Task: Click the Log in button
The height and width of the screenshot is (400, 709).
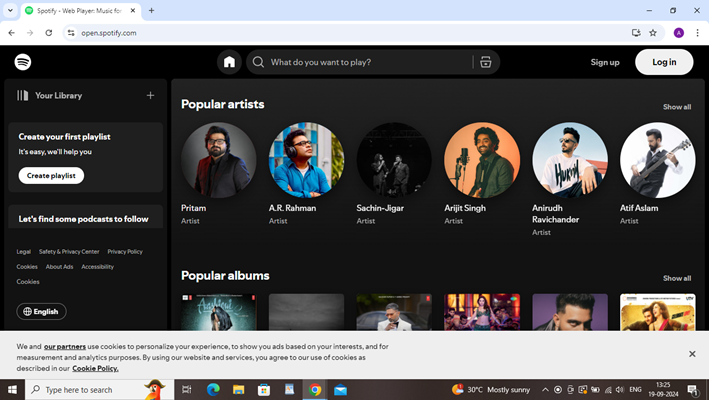Action: (664, 62)
